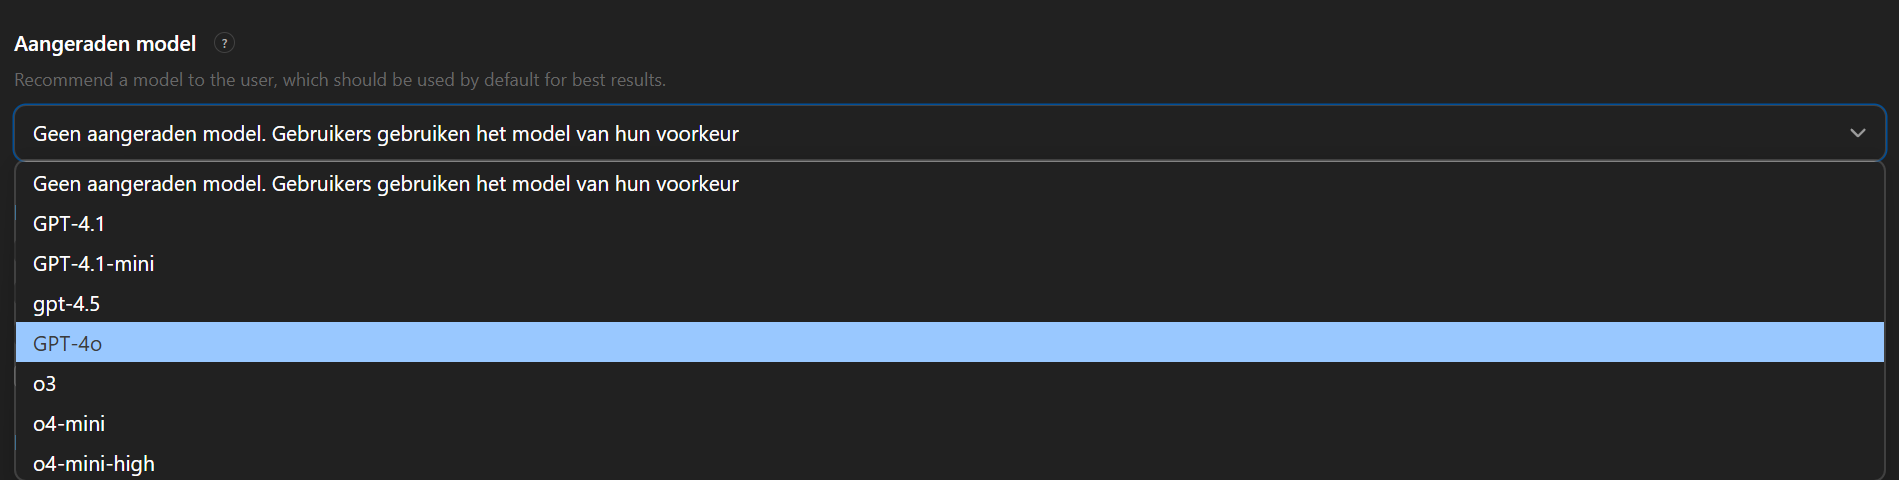Select o4-mini from the dropdown list
The height and width of the screenshot is (480, 1899).
69,424
